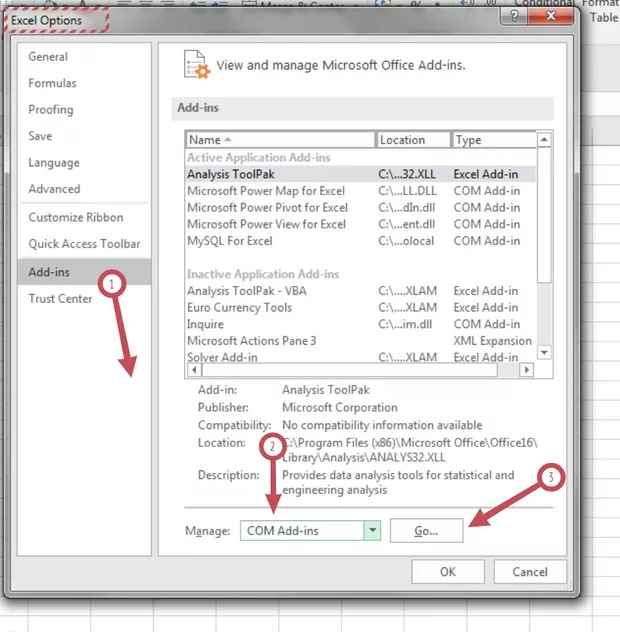Select the MySQL For Excel add-in
The width and height of the screenshot is (620, 632).
point(361,241)
